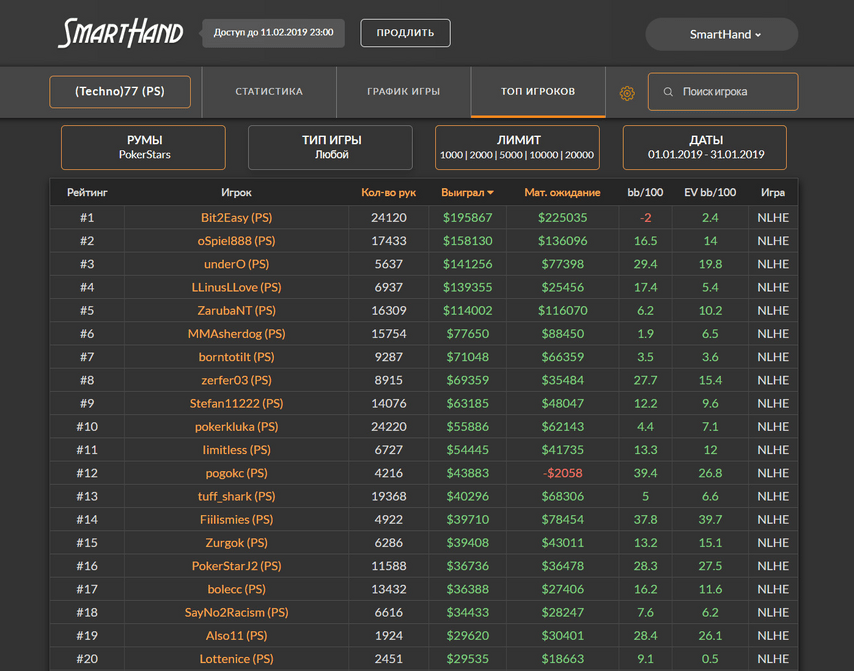This screenshot has height=671, width=854.
Task: Open player limitless (PS)
Action: click(x=236, y=450)
